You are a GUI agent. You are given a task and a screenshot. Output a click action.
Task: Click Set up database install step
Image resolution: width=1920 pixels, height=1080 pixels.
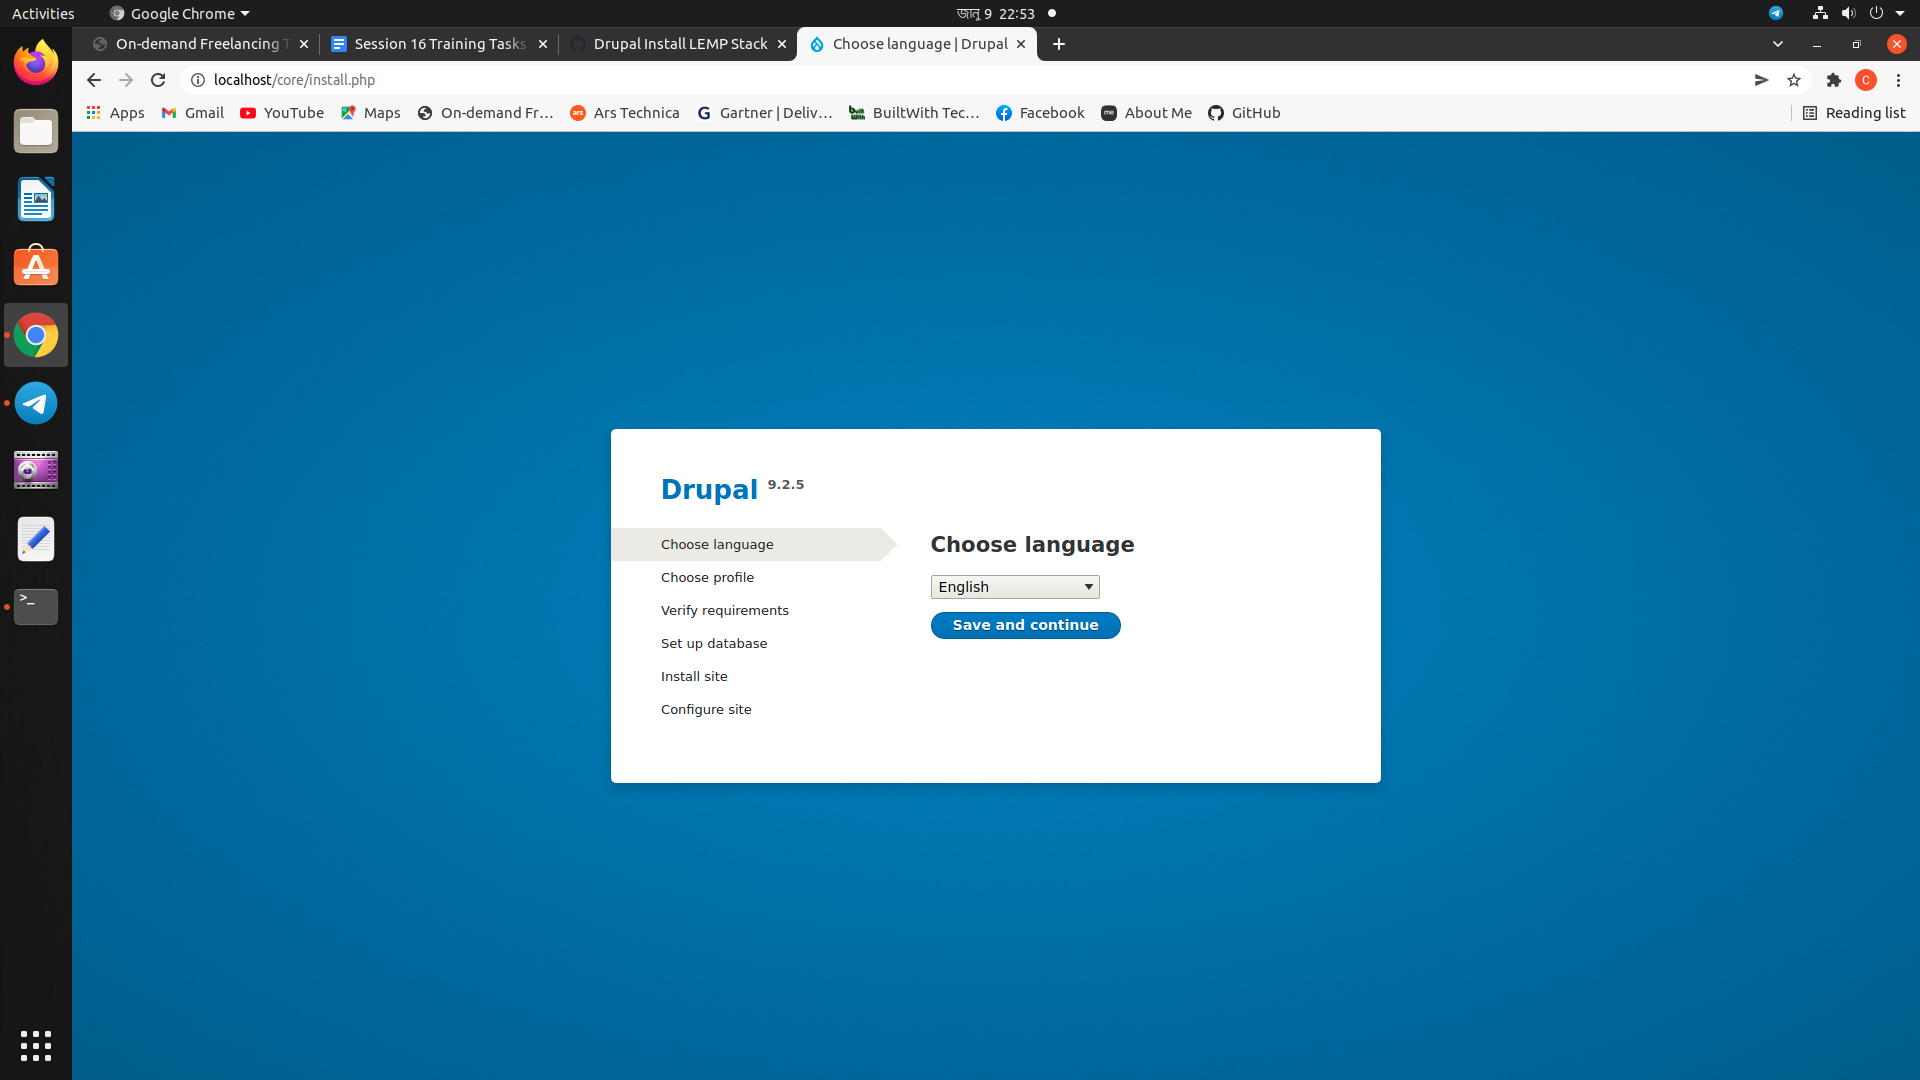[714, 644]
